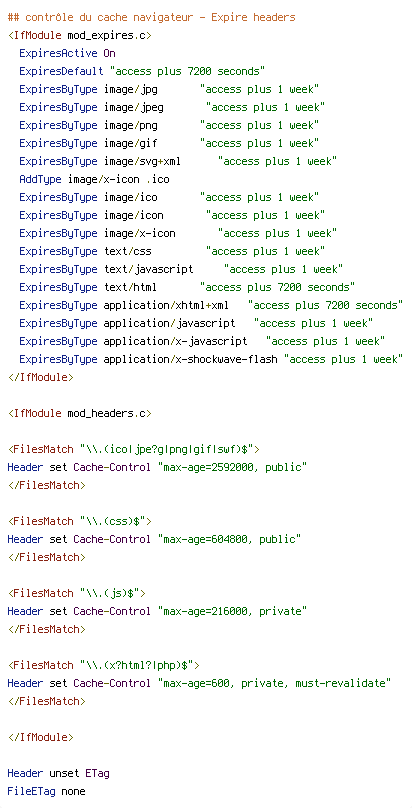Viewport: 412px width, 808px height.
Task: Click the opening IfModule mod_expires.c tag
Action: [79, 36]
